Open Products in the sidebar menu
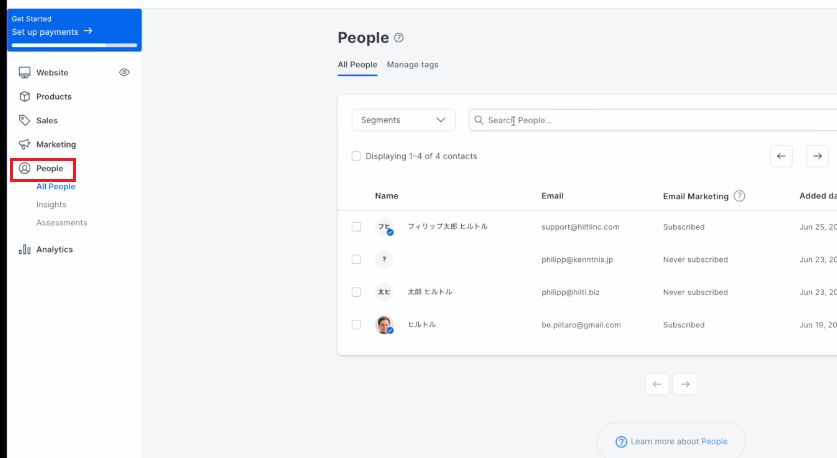Image resolution: width=837 pixels, height=458 pixels. click(53, 97)
